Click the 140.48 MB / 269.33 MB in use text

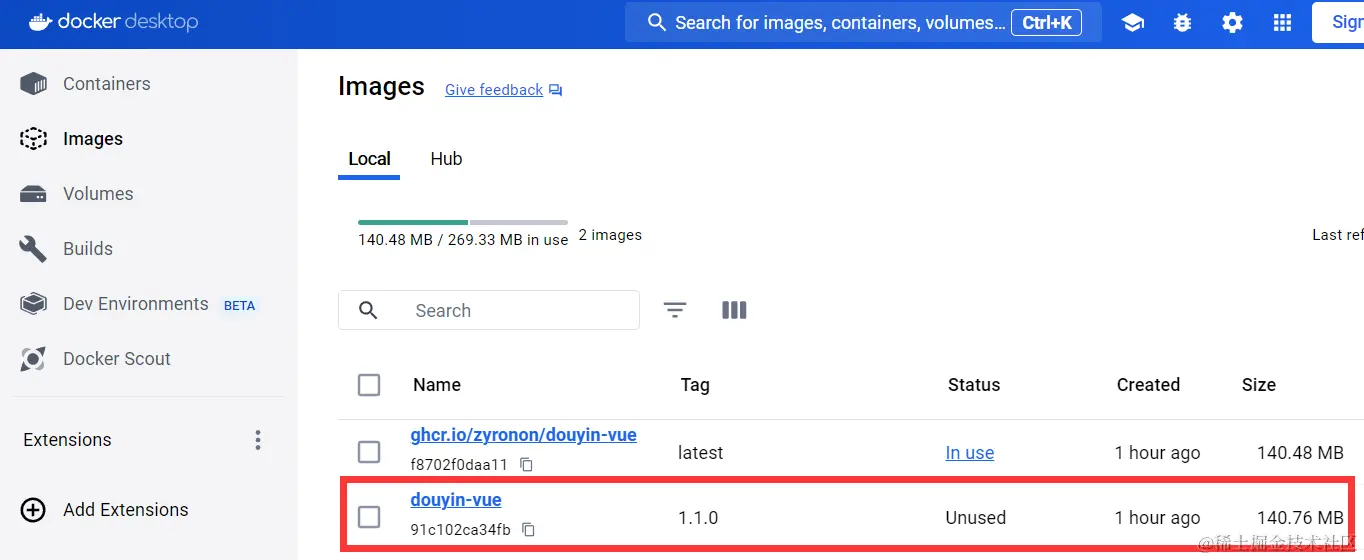point(463,240)
